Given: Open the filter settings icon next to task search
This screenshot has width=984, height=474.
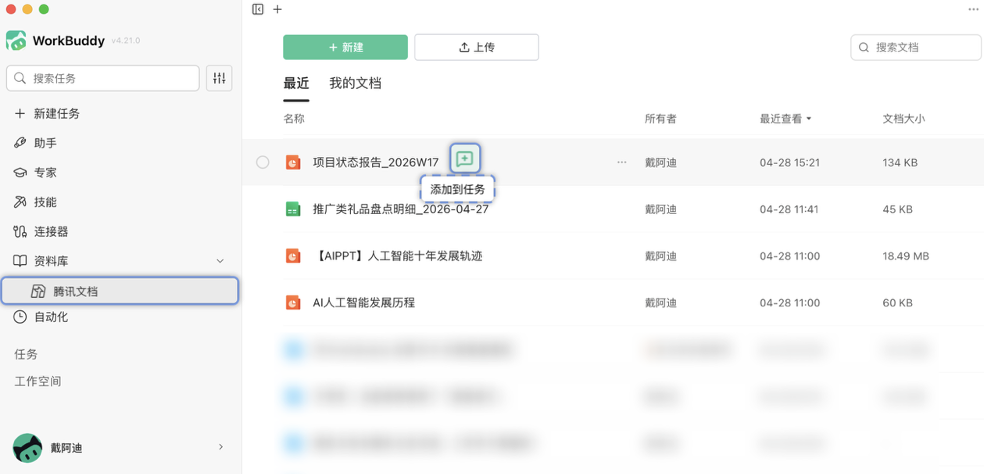Looking at the screenshot, I should [219, 78].
